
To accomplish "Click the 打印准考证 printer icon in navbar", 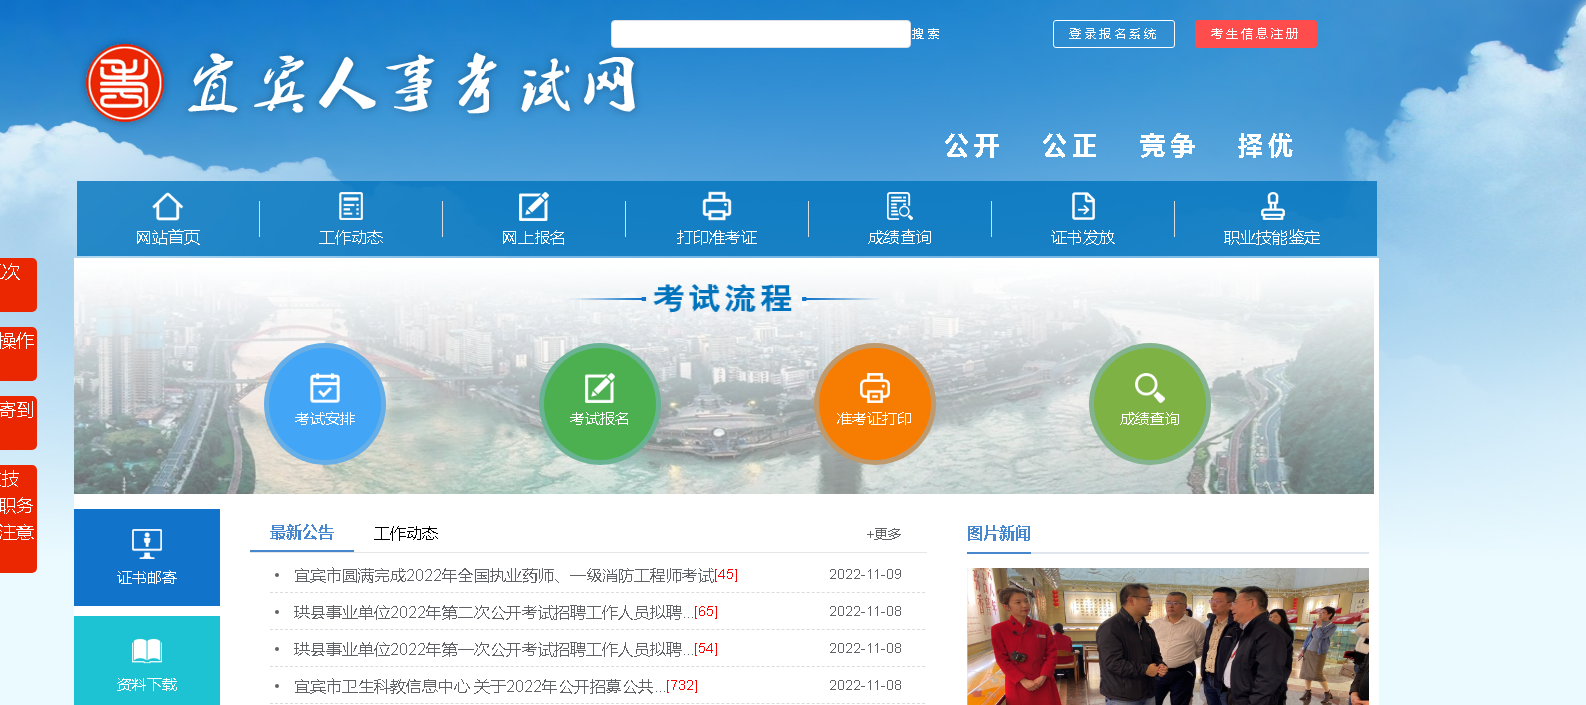I will [717, 207].
